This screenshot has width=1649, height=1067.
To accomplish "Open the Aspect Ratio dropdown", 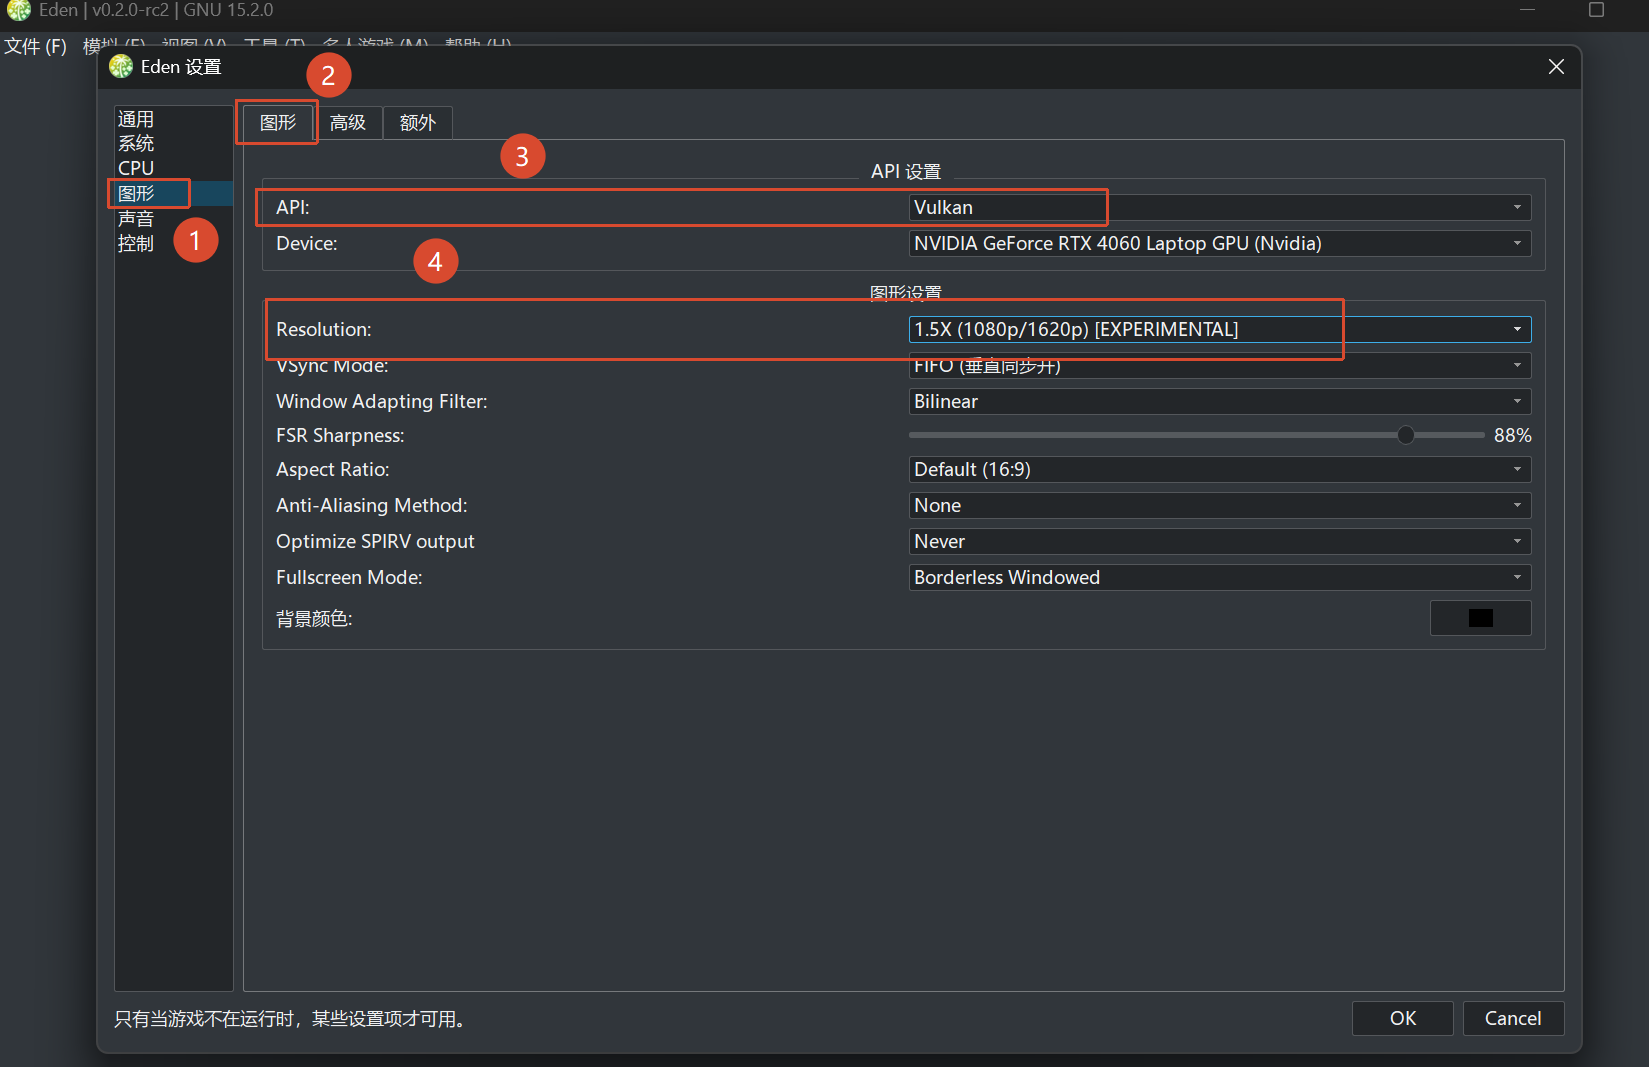I will click(x=1219, y=469).
